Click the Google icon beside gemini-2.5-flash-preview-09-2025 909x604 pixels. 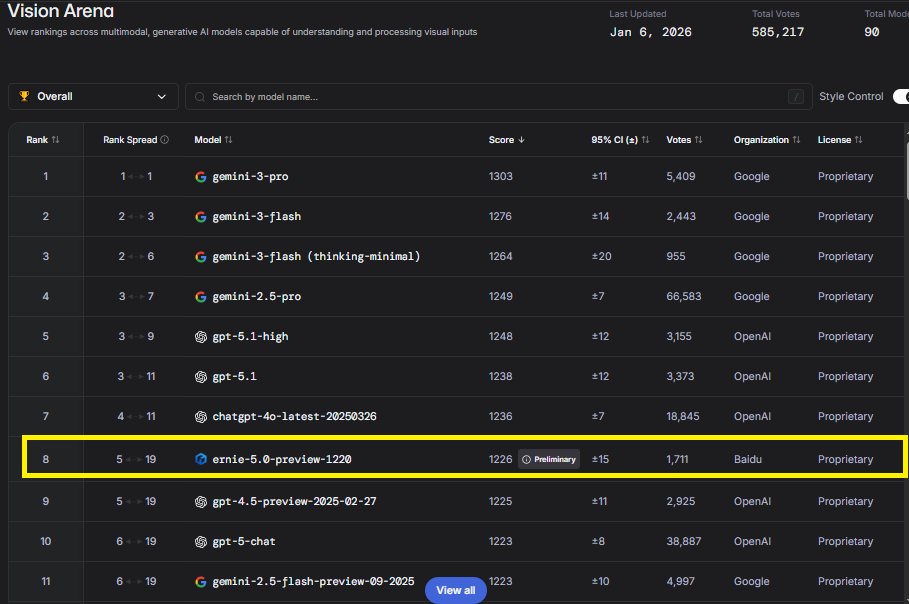200,581
